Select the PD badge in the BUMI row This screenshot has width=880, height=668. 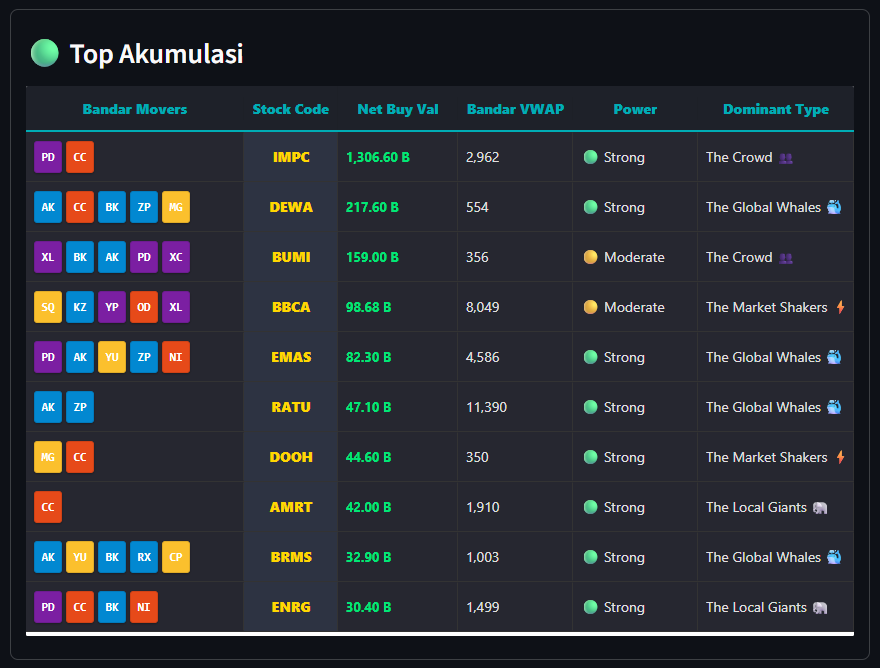tap(144, 257)
